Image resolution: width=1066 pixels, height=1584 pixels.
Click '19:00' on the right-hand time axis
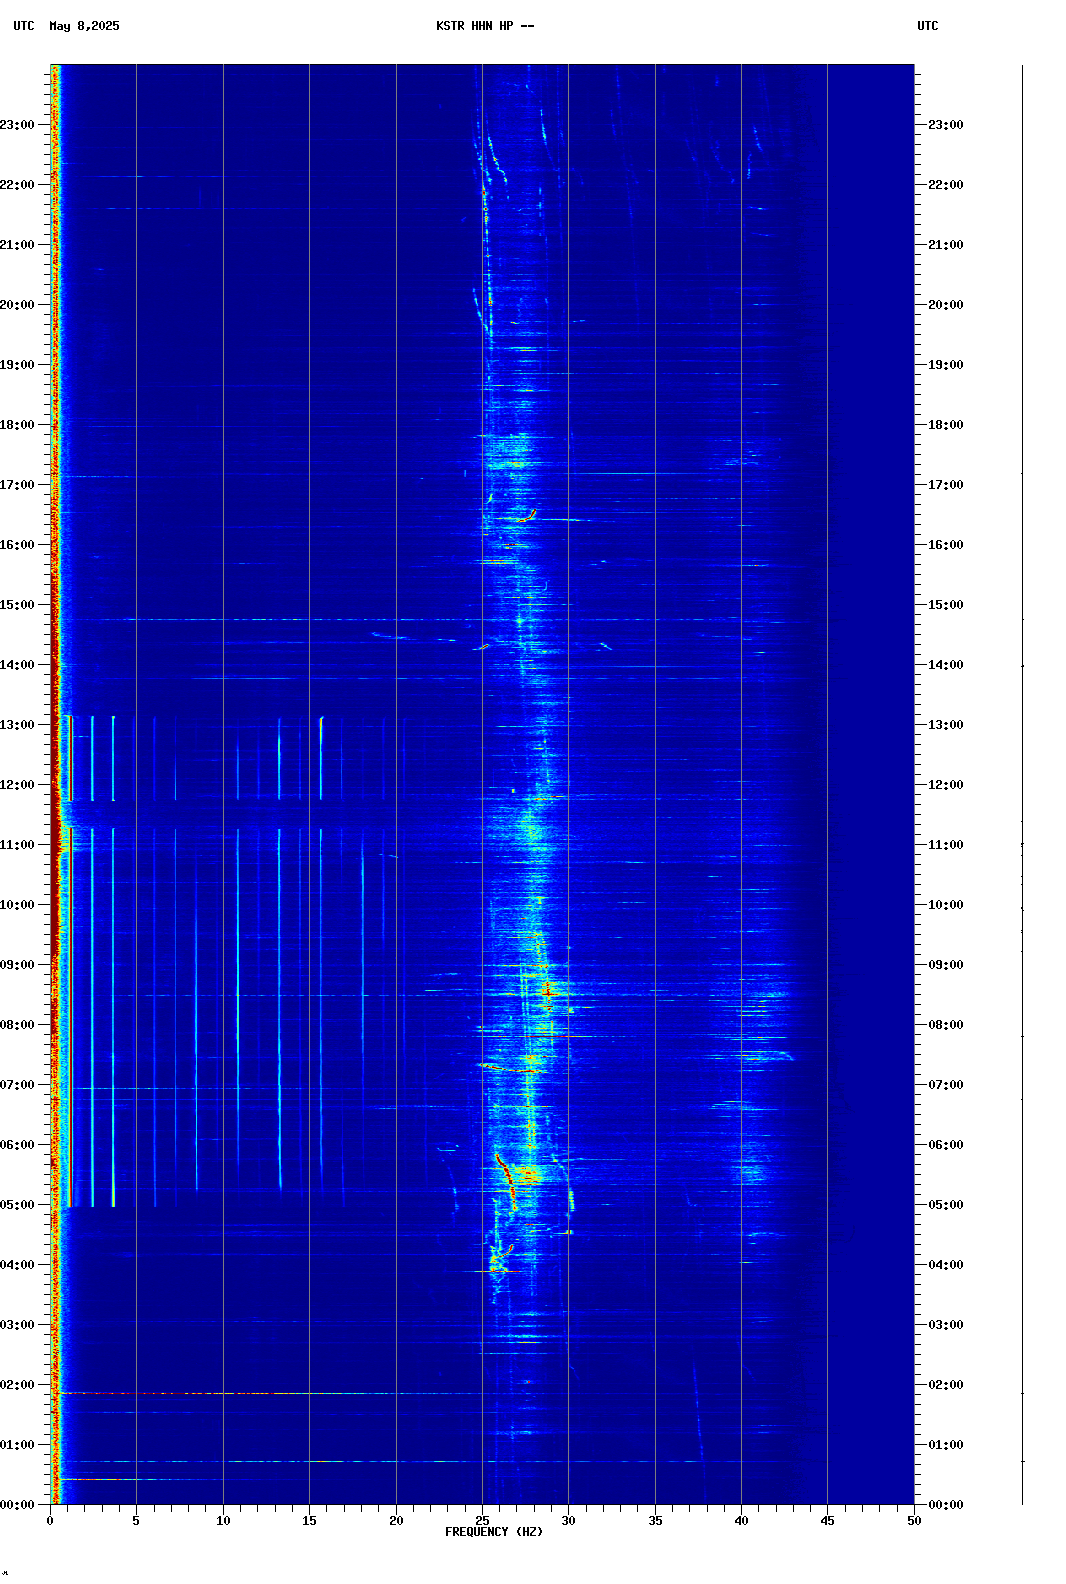click(946, 365)
